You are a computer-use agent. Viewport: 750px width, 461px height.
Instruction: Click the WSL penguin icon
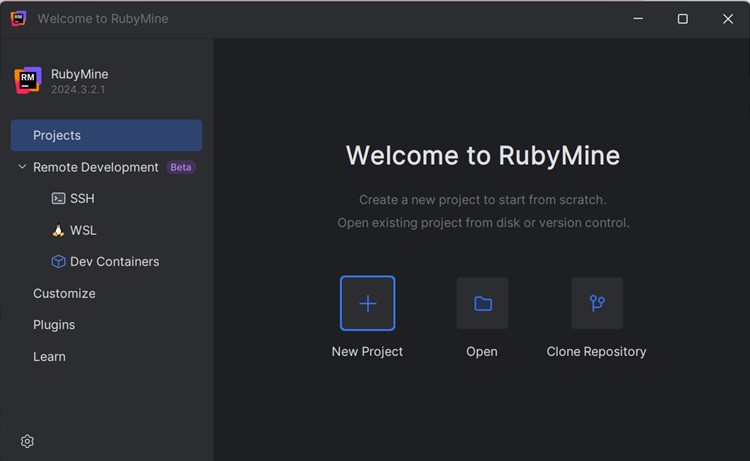click(x=58, y=230)
